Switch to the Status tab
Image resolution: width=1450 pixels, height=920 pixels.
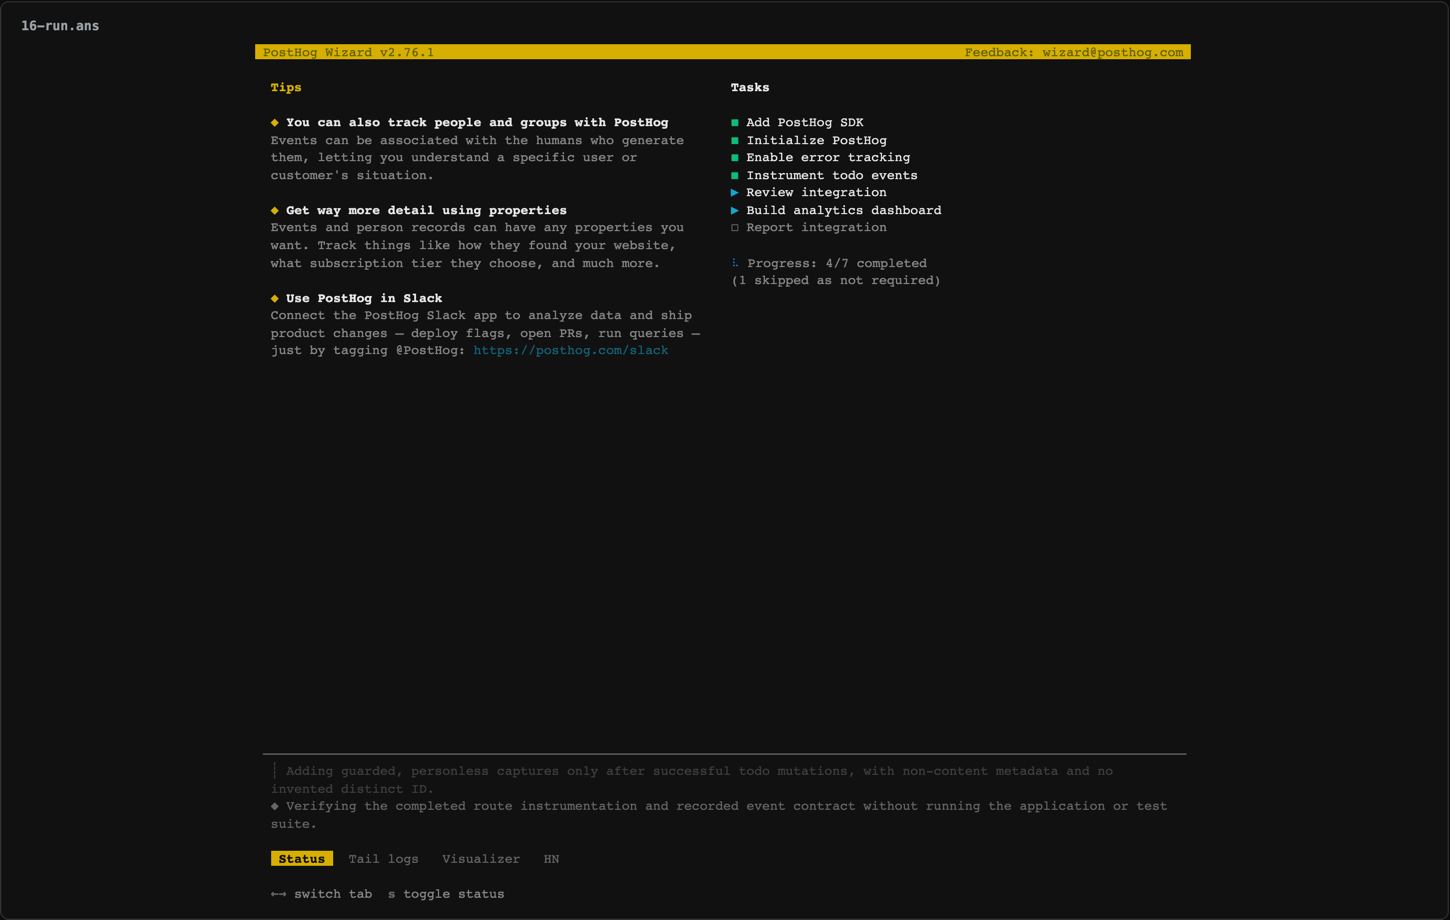pyautogui.click(x=301, y=859)
